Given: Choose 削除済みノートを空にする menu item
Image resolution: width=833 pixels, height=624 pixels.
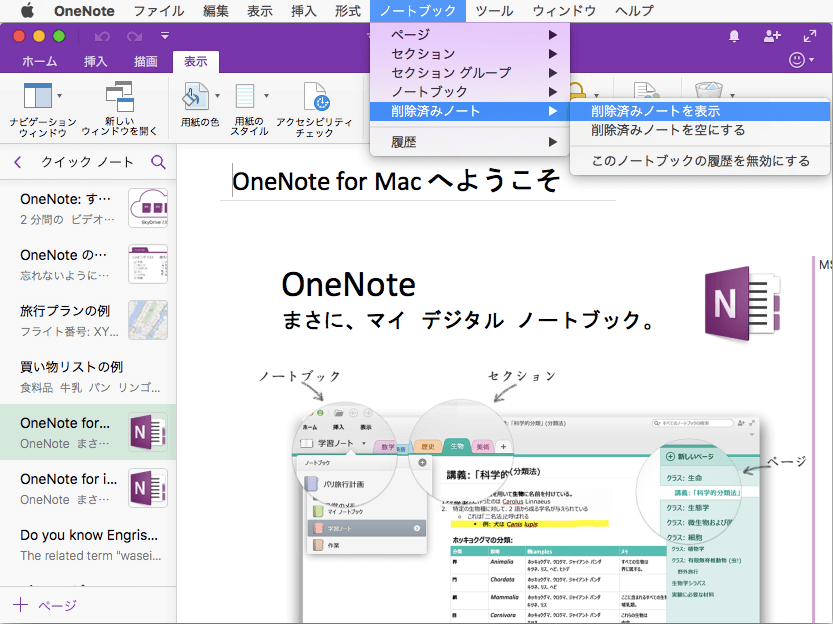Looking at the screenshot, I should (x=667, y=130).
